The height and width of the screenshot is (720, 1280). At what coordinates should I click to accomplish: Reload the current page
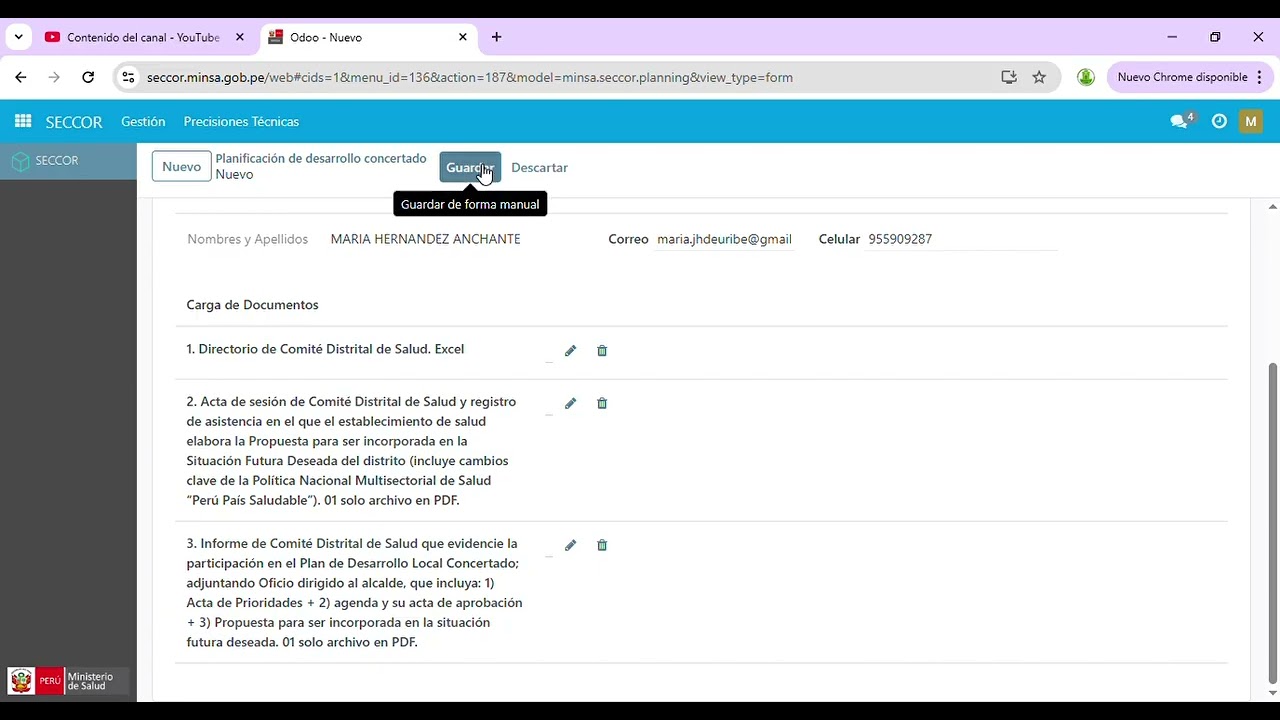click(x=88, y=77)
